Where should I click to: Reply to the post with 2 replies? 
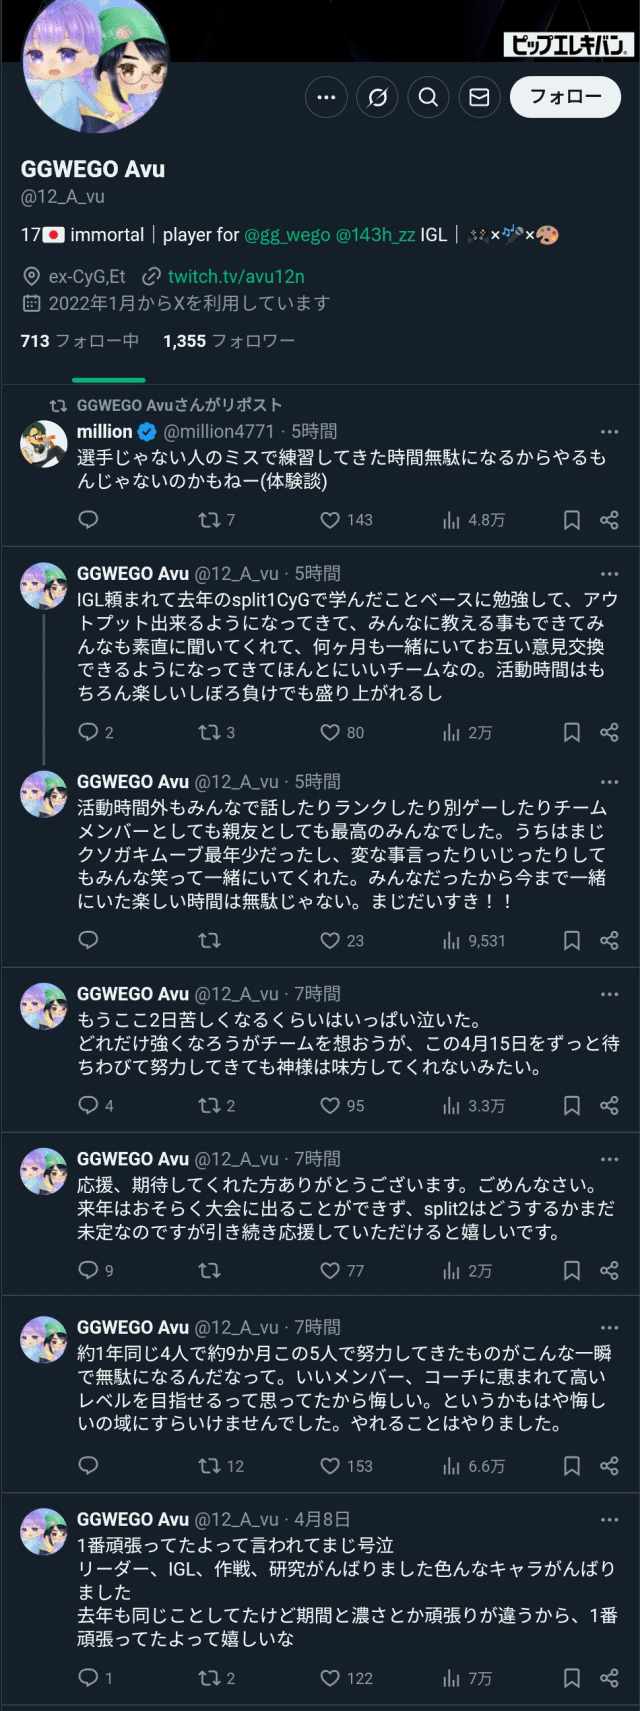[89, 732]
